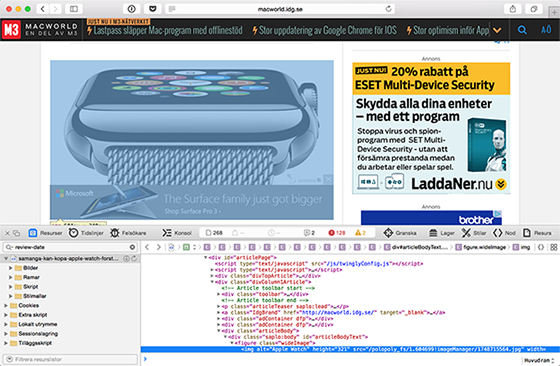
Task: Collapse the div id articlePage node
Action: pos(206,257)
